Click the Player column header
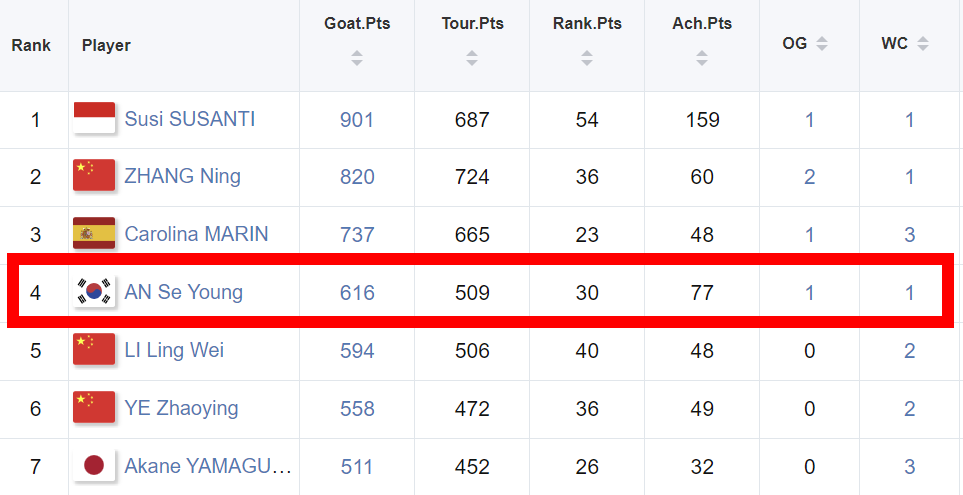Image resolution: width=963 pixels, height=495 pixels. pos(106,45)
